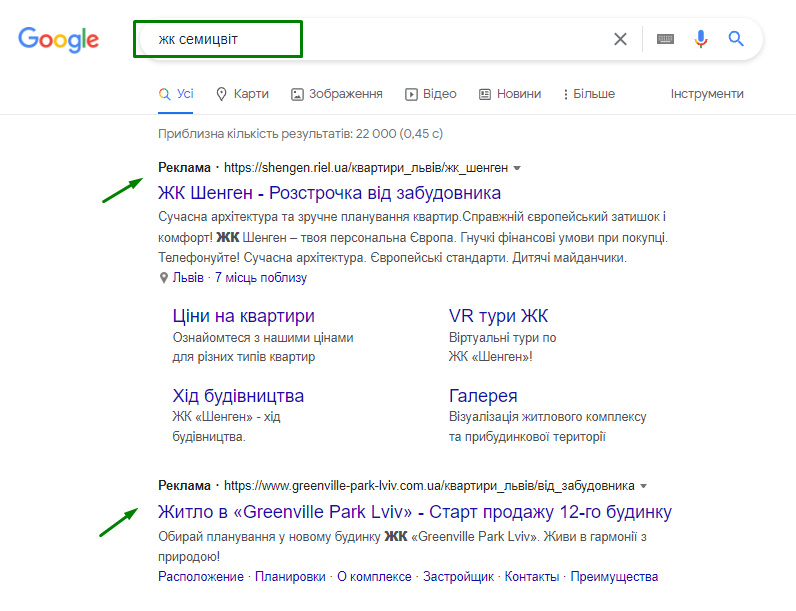Switch to the Відео results tab
Viewport: 796px width, 611px height.
[431, 94]
